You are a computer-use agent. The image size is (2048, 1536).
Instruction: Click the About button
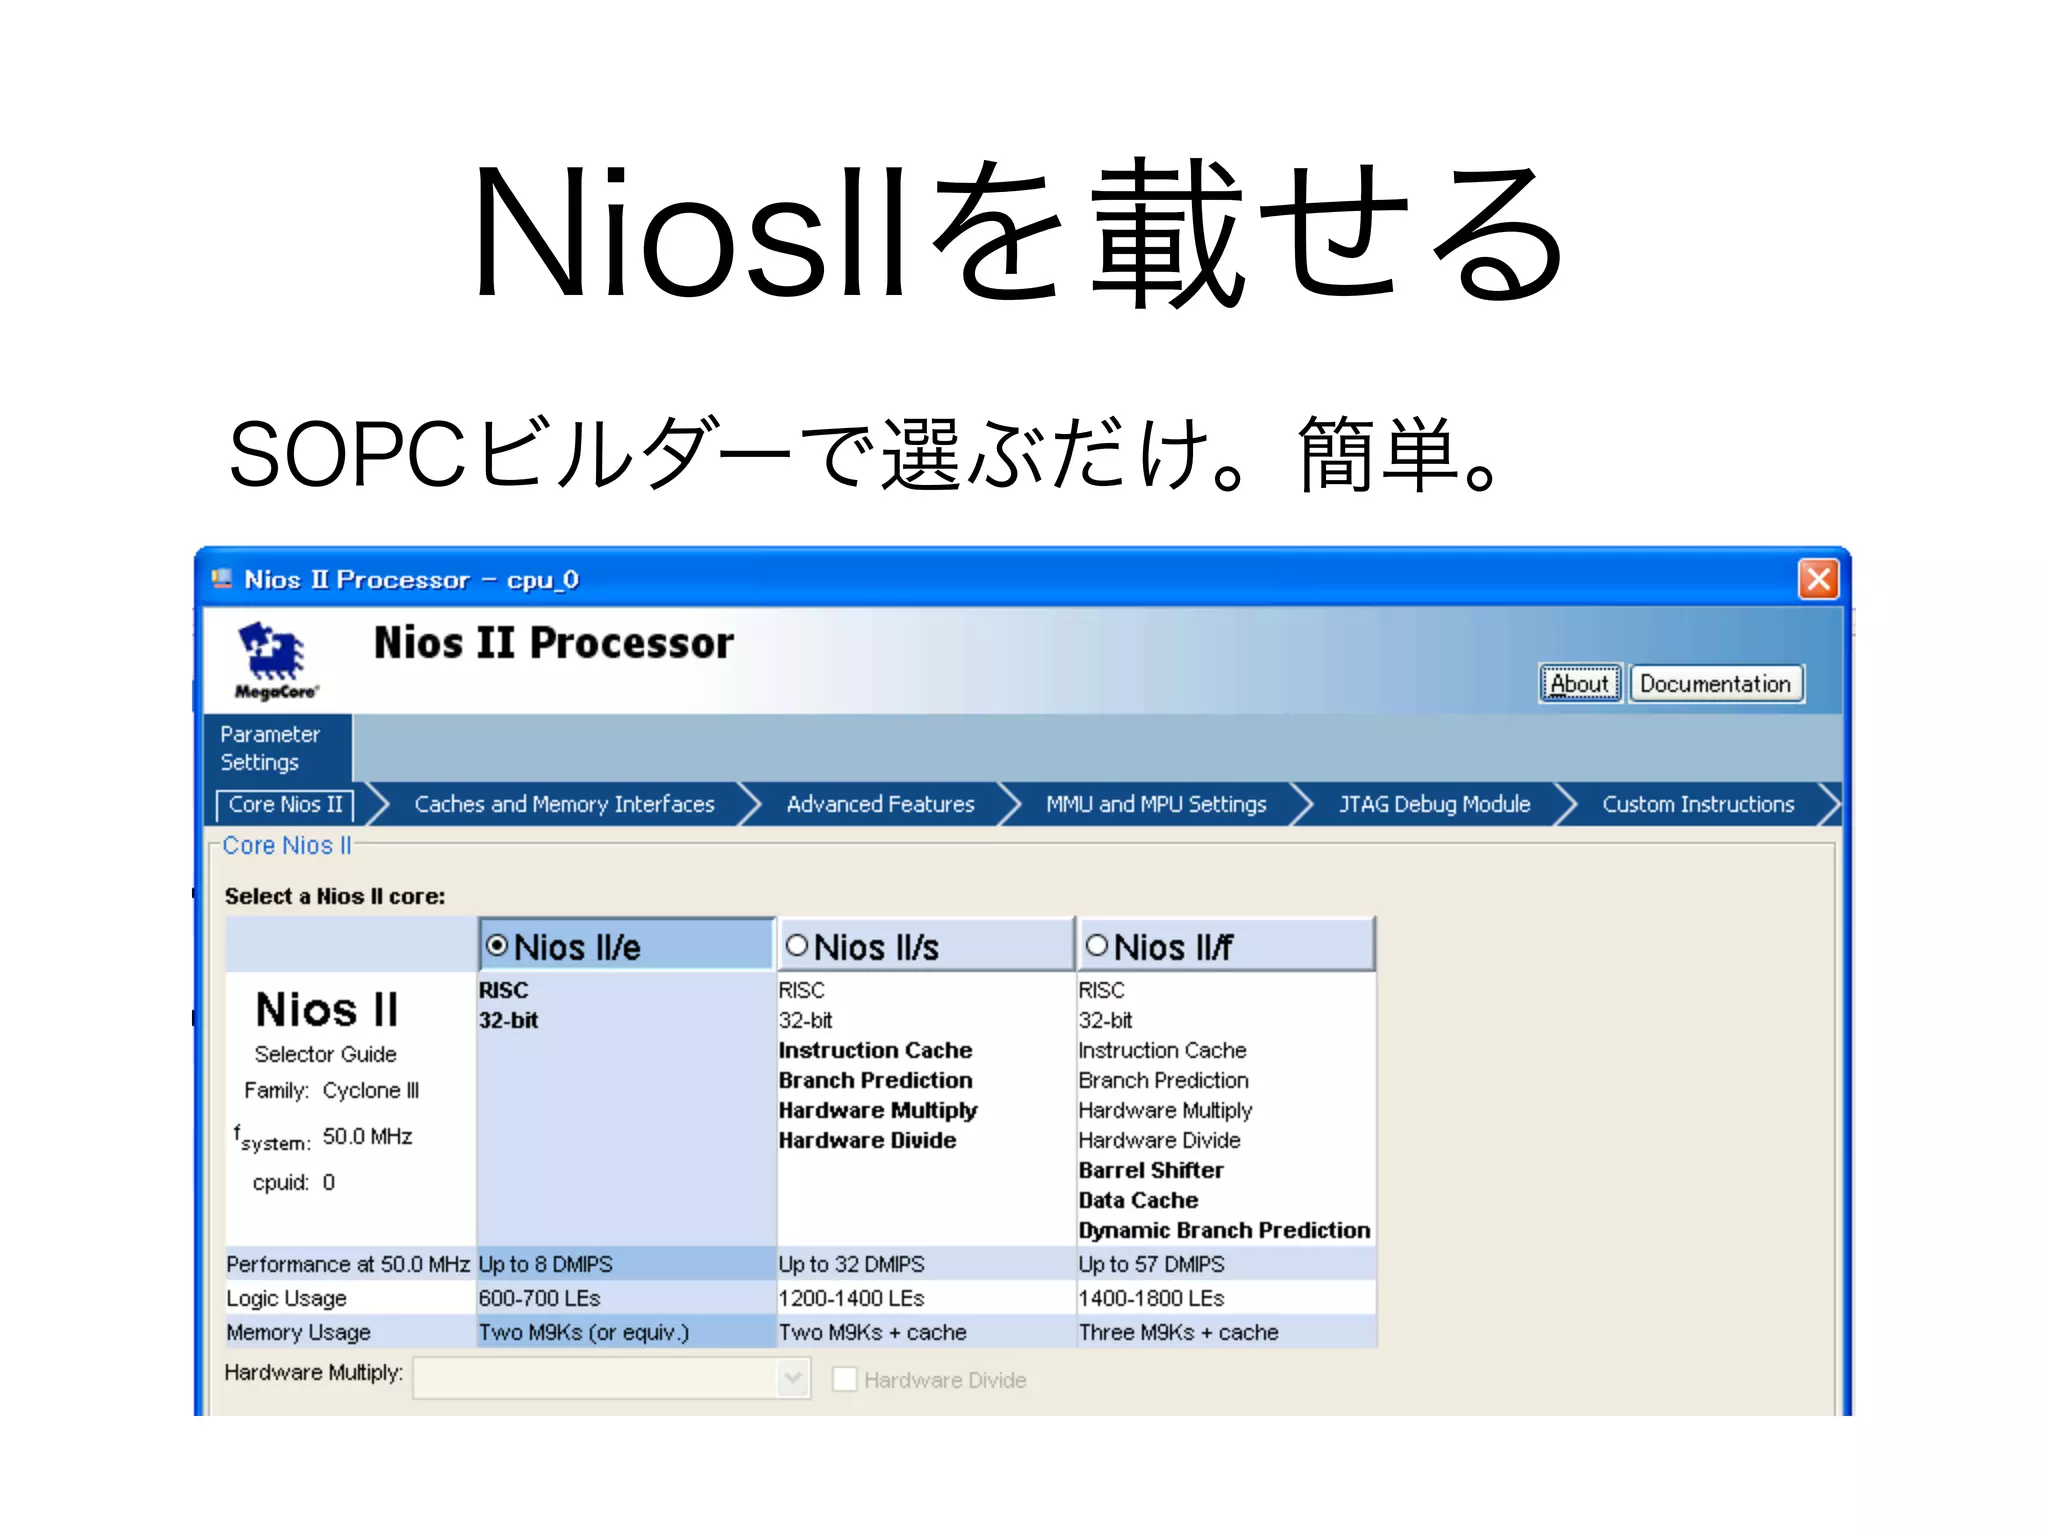(x=1580, y=684)
